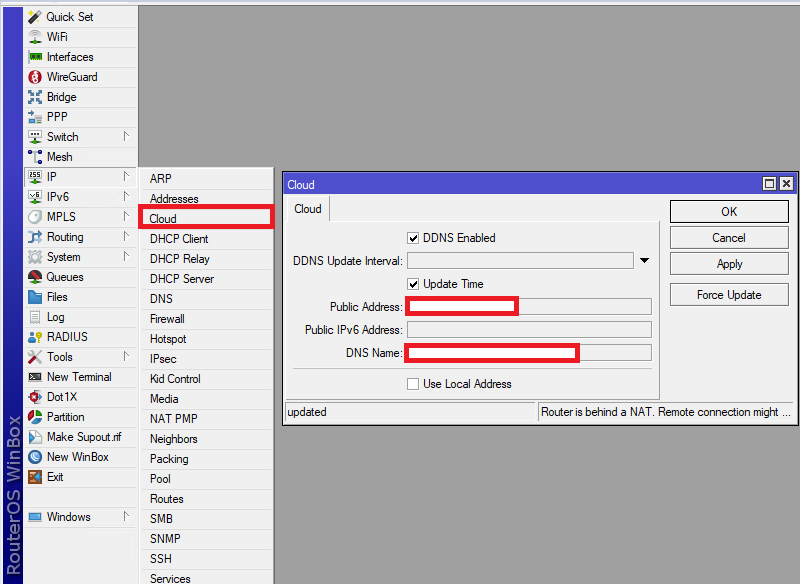Choose Cloud in the IP submenu
The image size is (800, 584).
click(x=206, y=219)
